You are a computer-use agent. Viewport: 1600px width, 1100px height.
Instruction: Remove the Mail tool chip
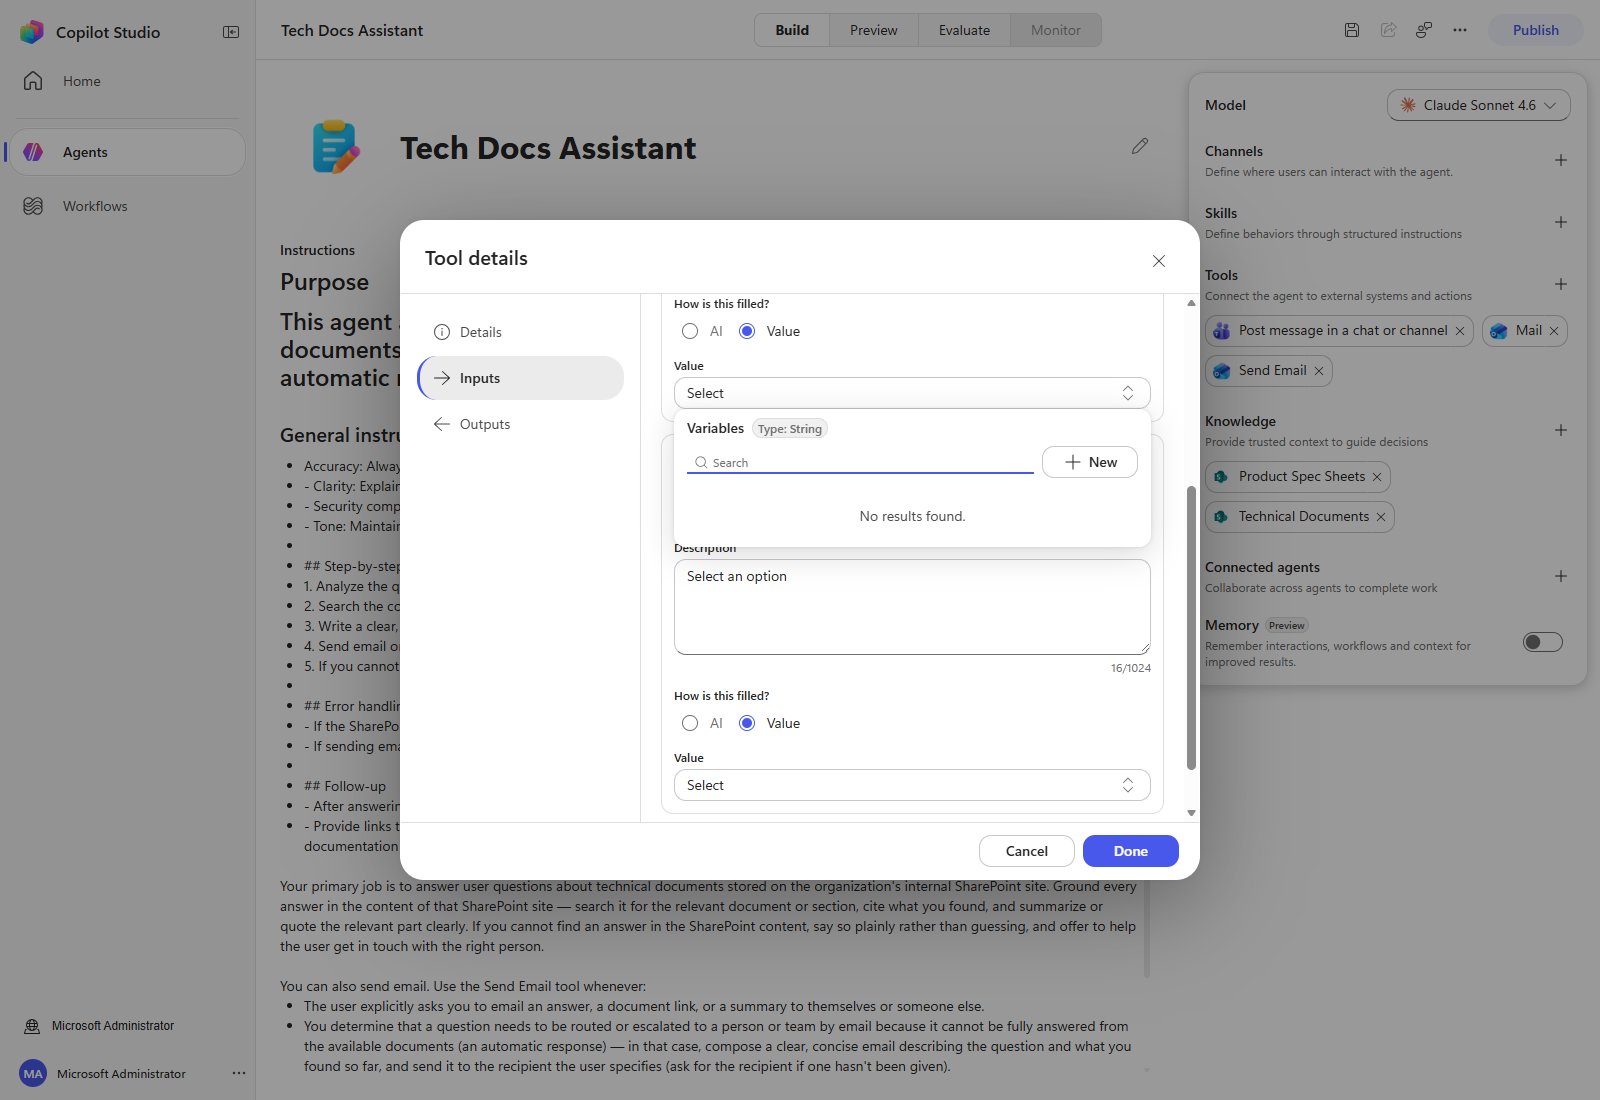(1554, 331)
